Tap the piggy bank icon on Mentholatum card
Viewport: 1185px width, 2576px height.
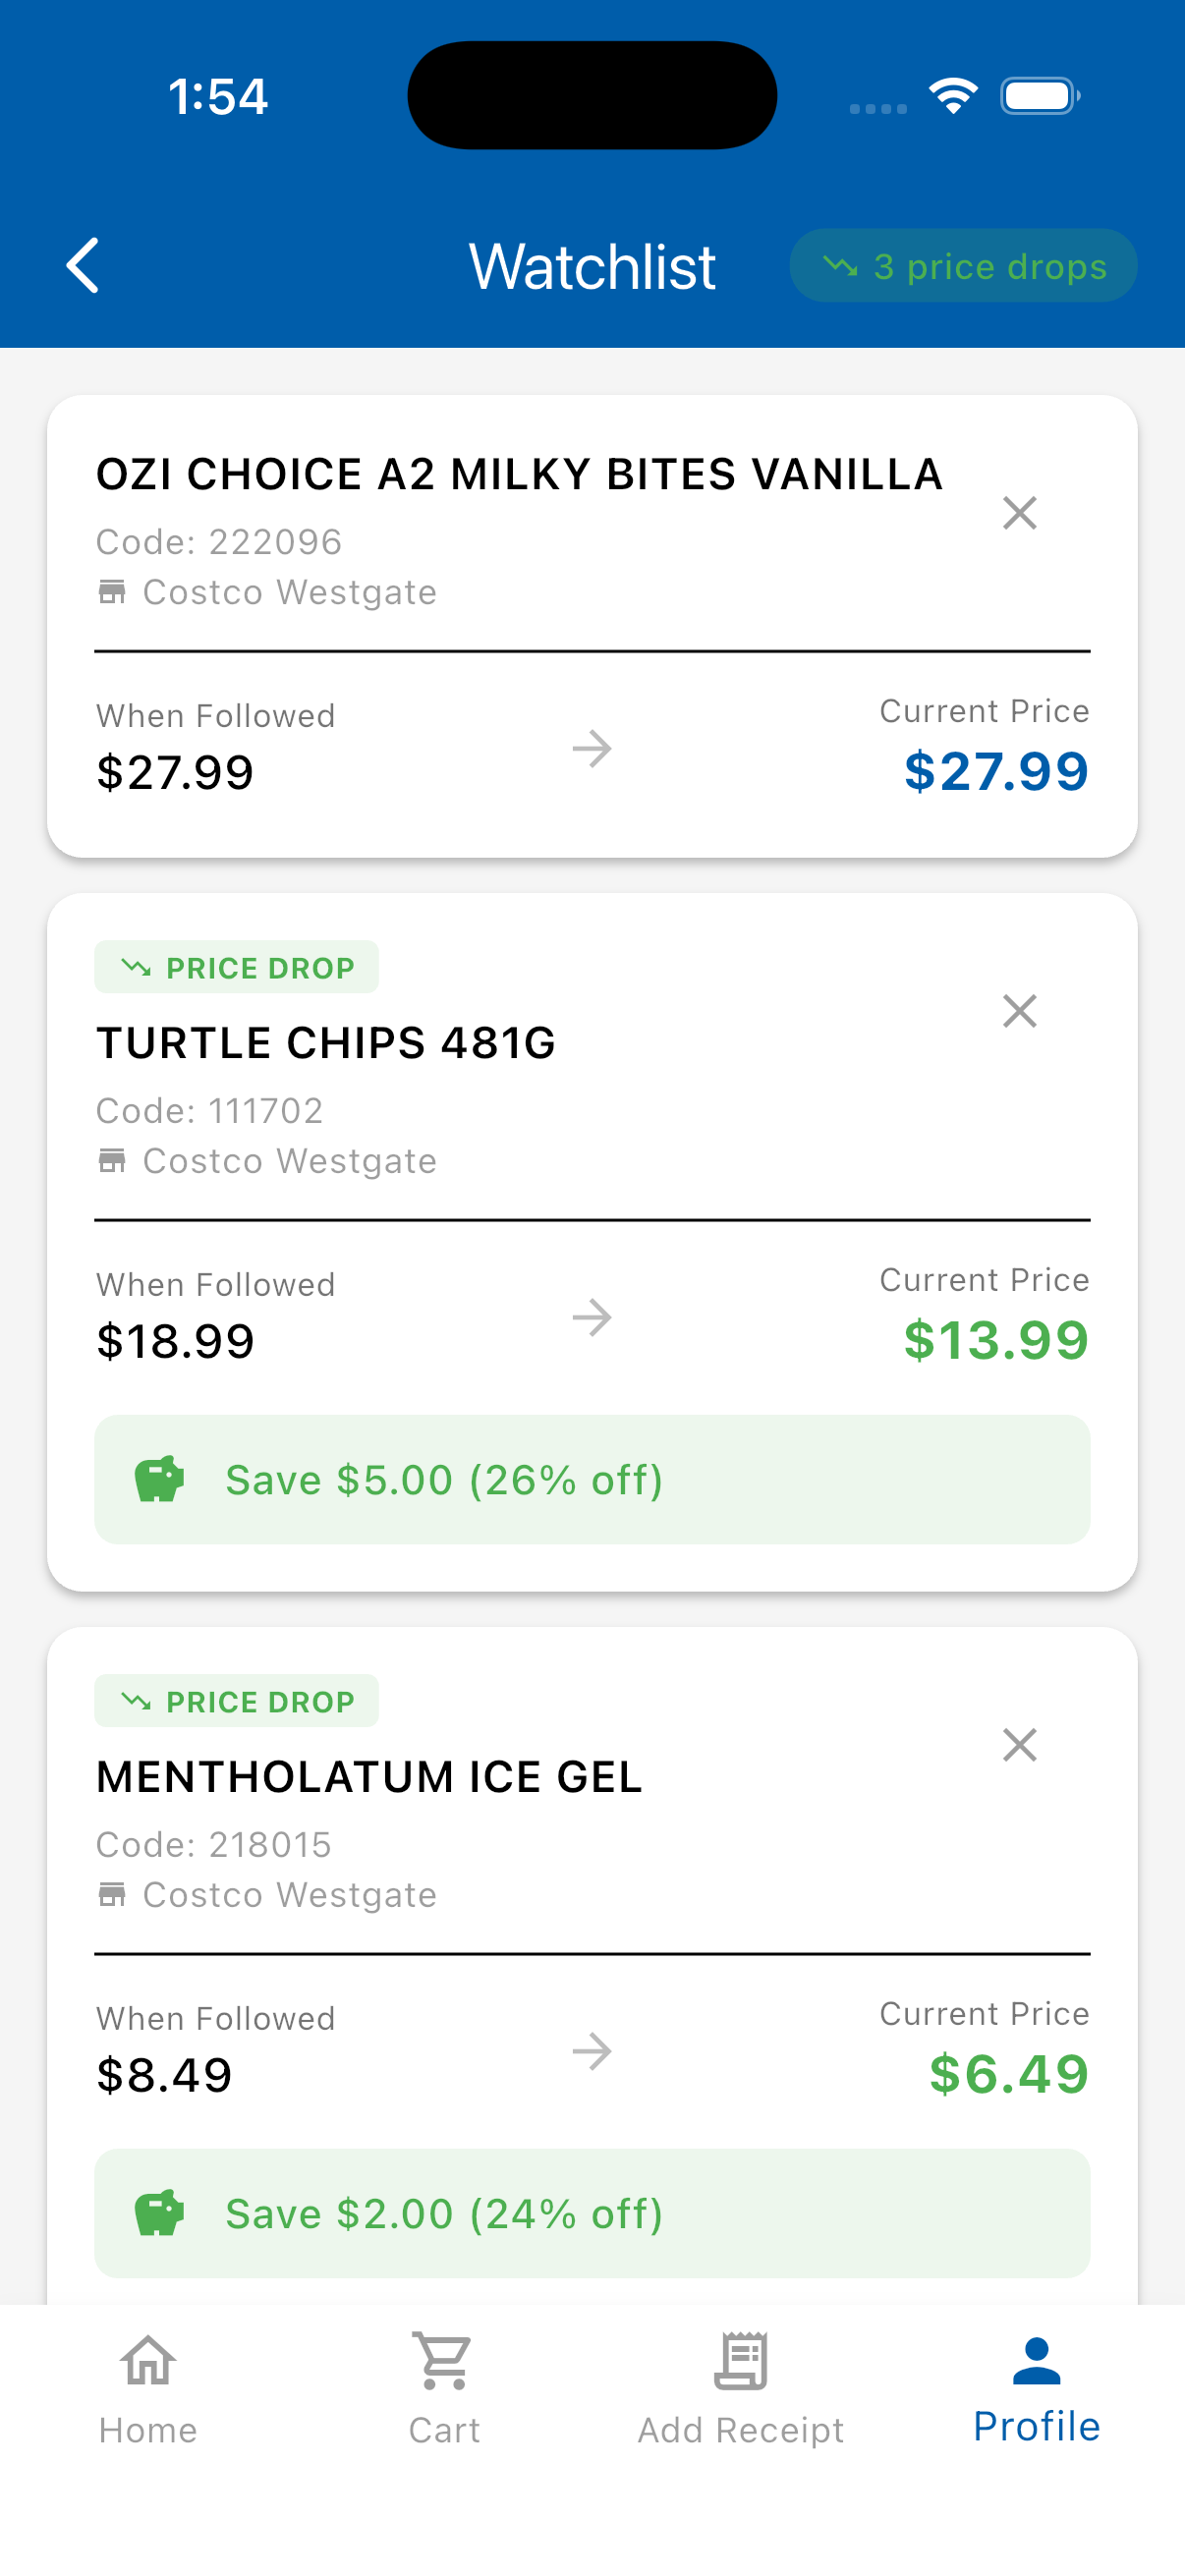(159, 2213)
